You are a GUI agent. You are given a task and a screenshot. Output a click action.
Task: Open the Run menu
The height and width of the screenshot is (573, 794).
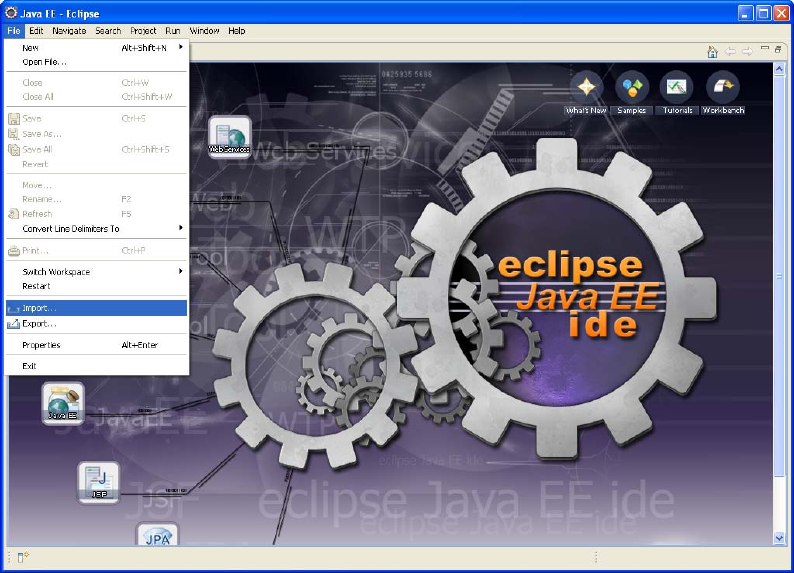click(x=173, y=31)
